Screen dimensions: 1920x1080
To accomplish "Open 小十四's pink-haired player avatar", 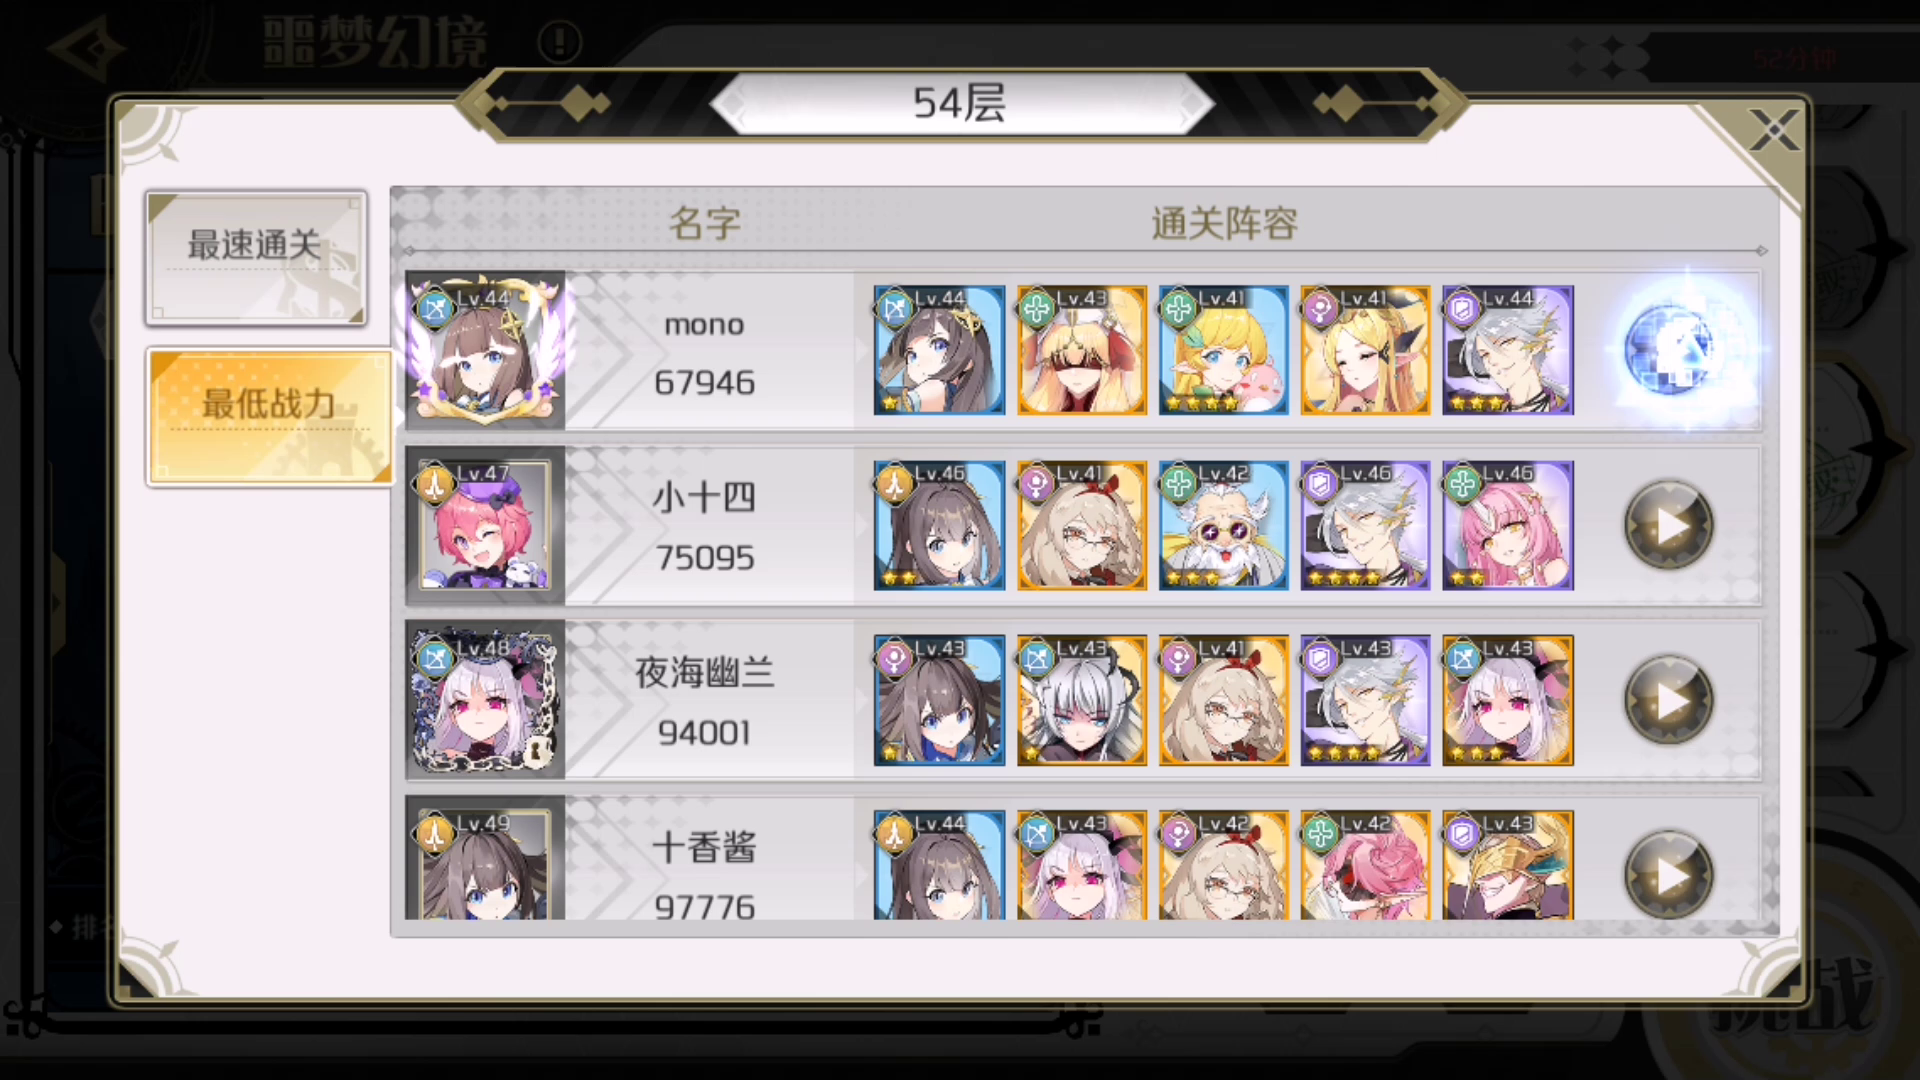I will (485, 525).
